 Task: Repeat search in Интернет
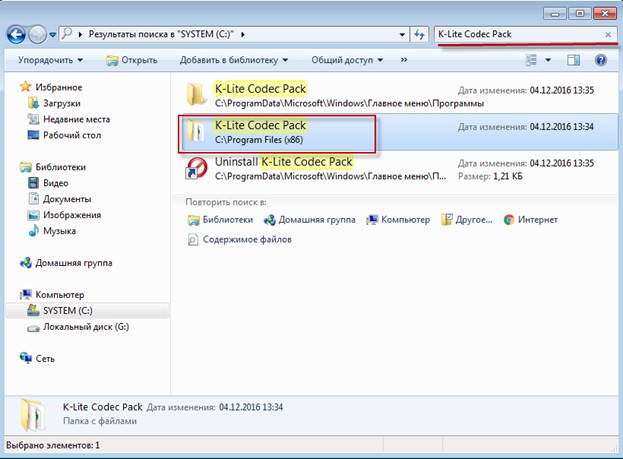[530, 220]
